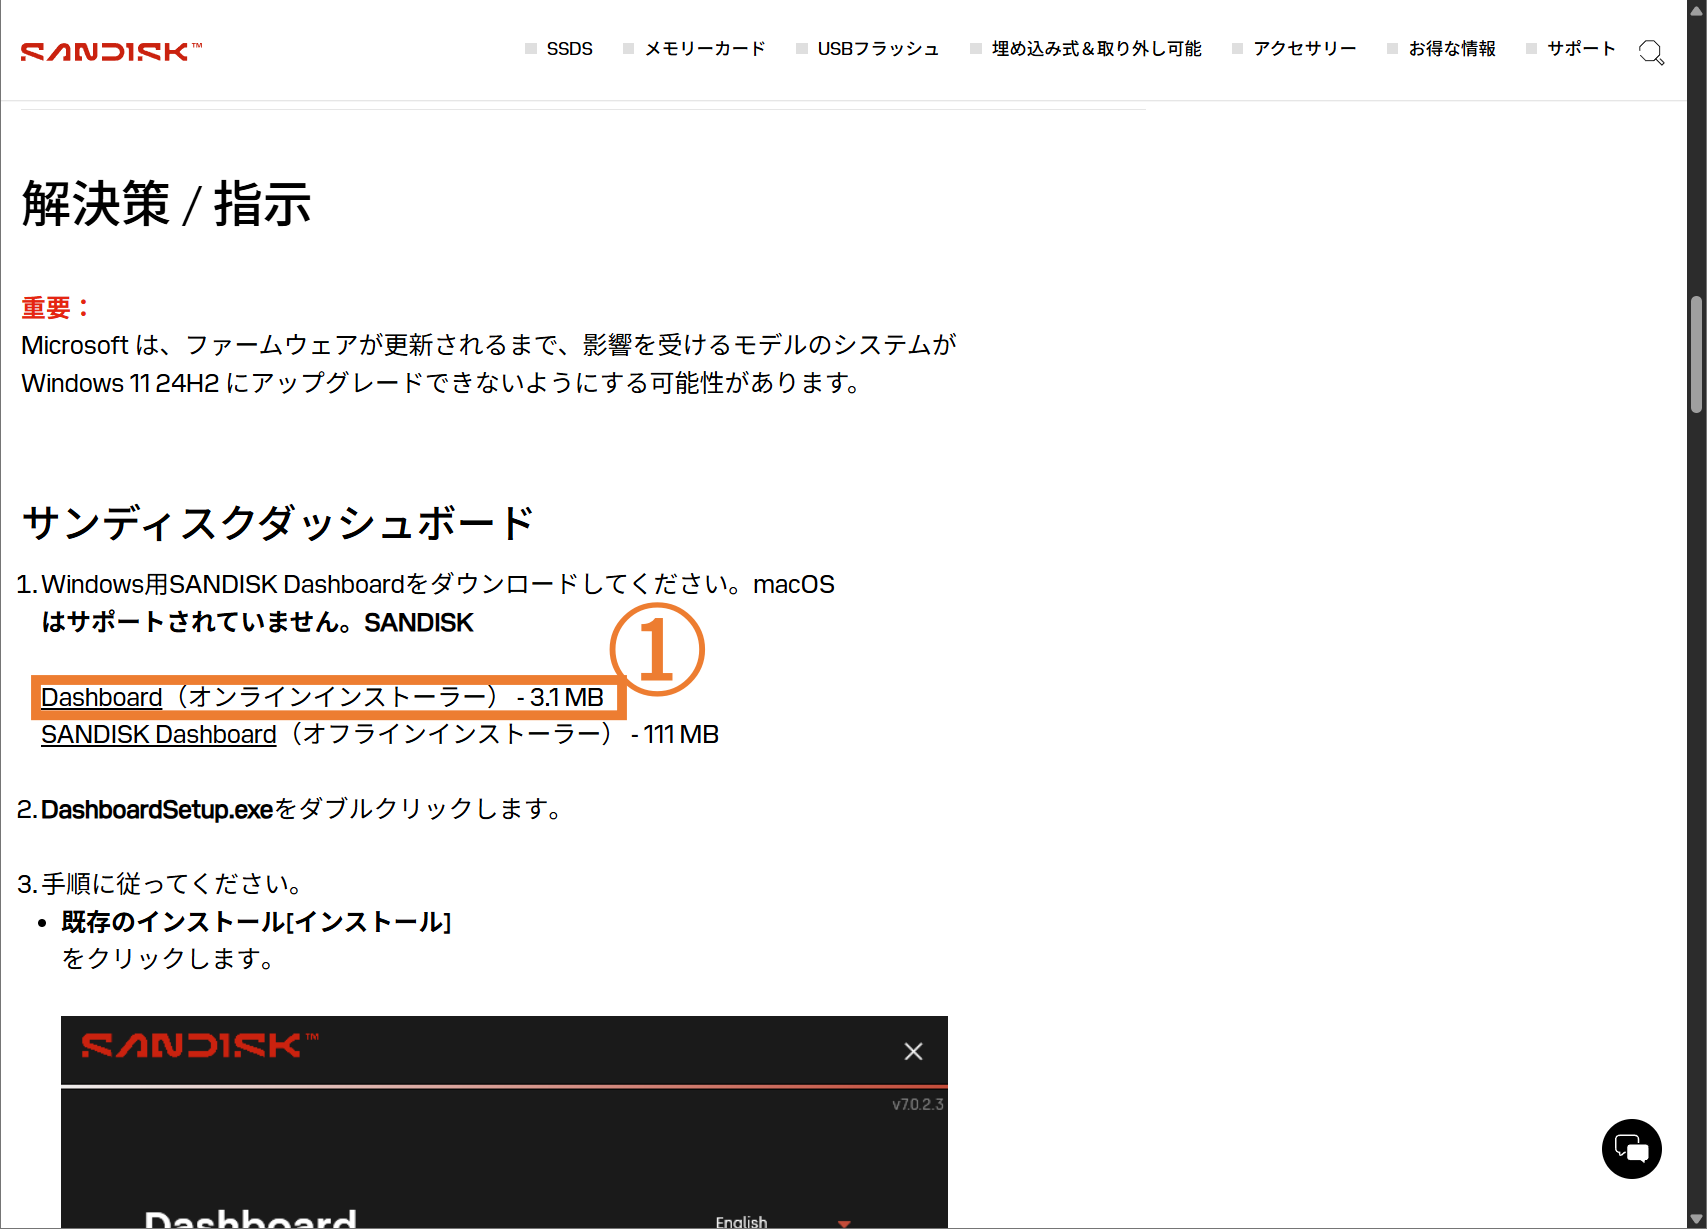Open the live chat bubble icon
This screenshot has height=1229, width=1707.
[1631, 1149]
